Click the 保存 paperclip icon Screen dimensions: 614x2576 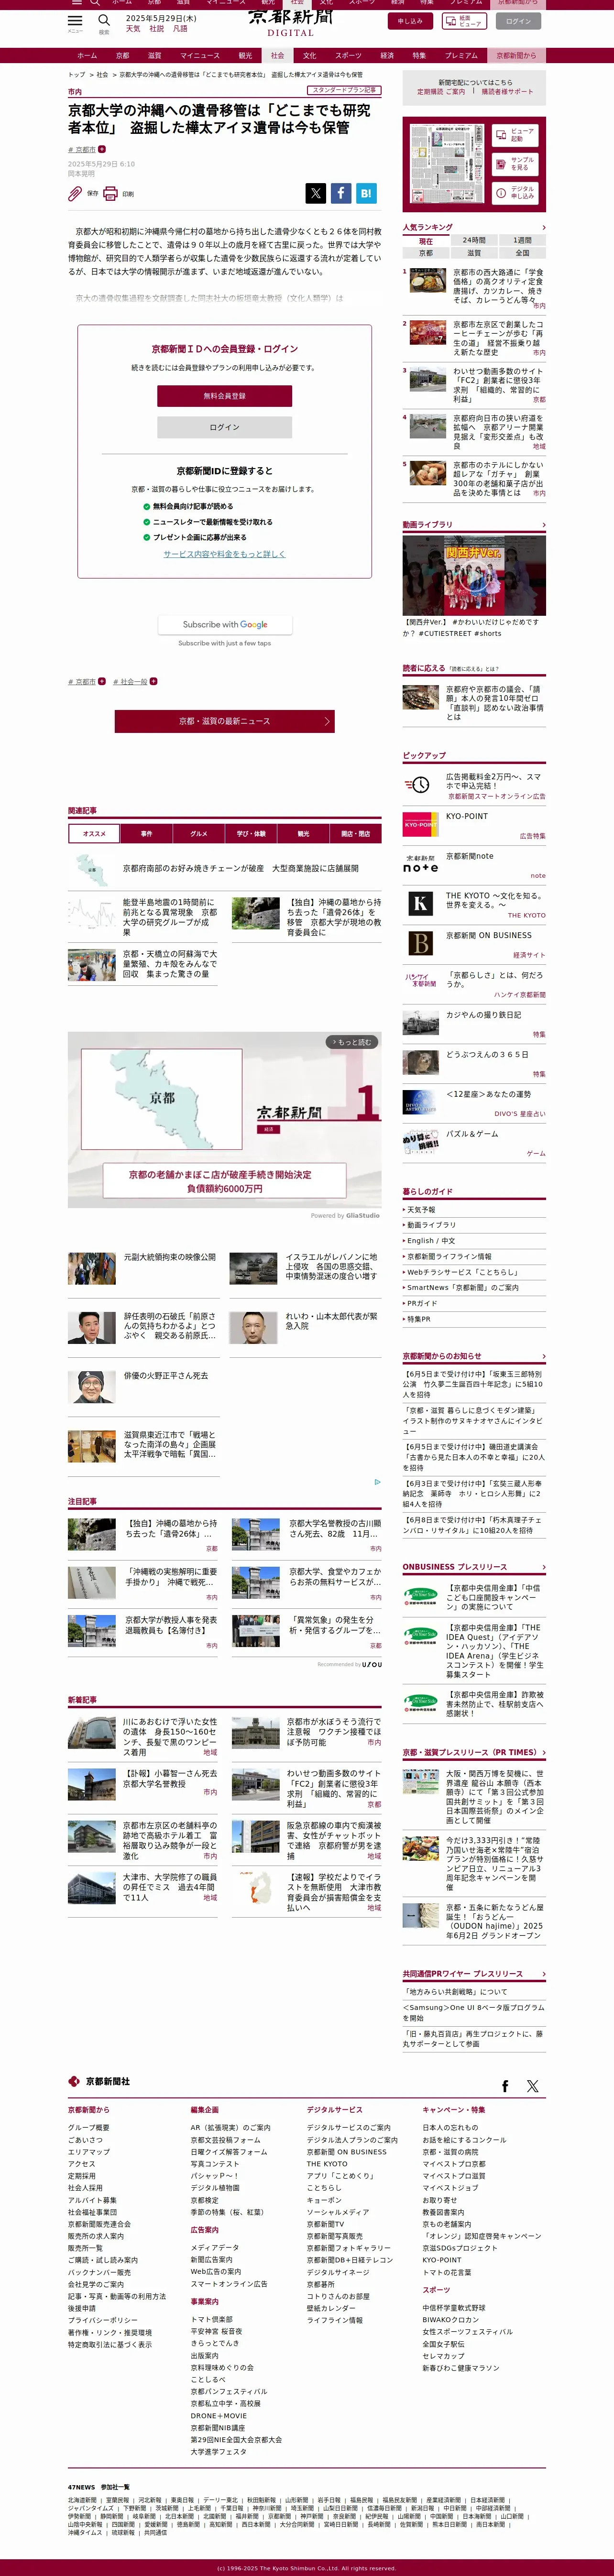[75, 193]
